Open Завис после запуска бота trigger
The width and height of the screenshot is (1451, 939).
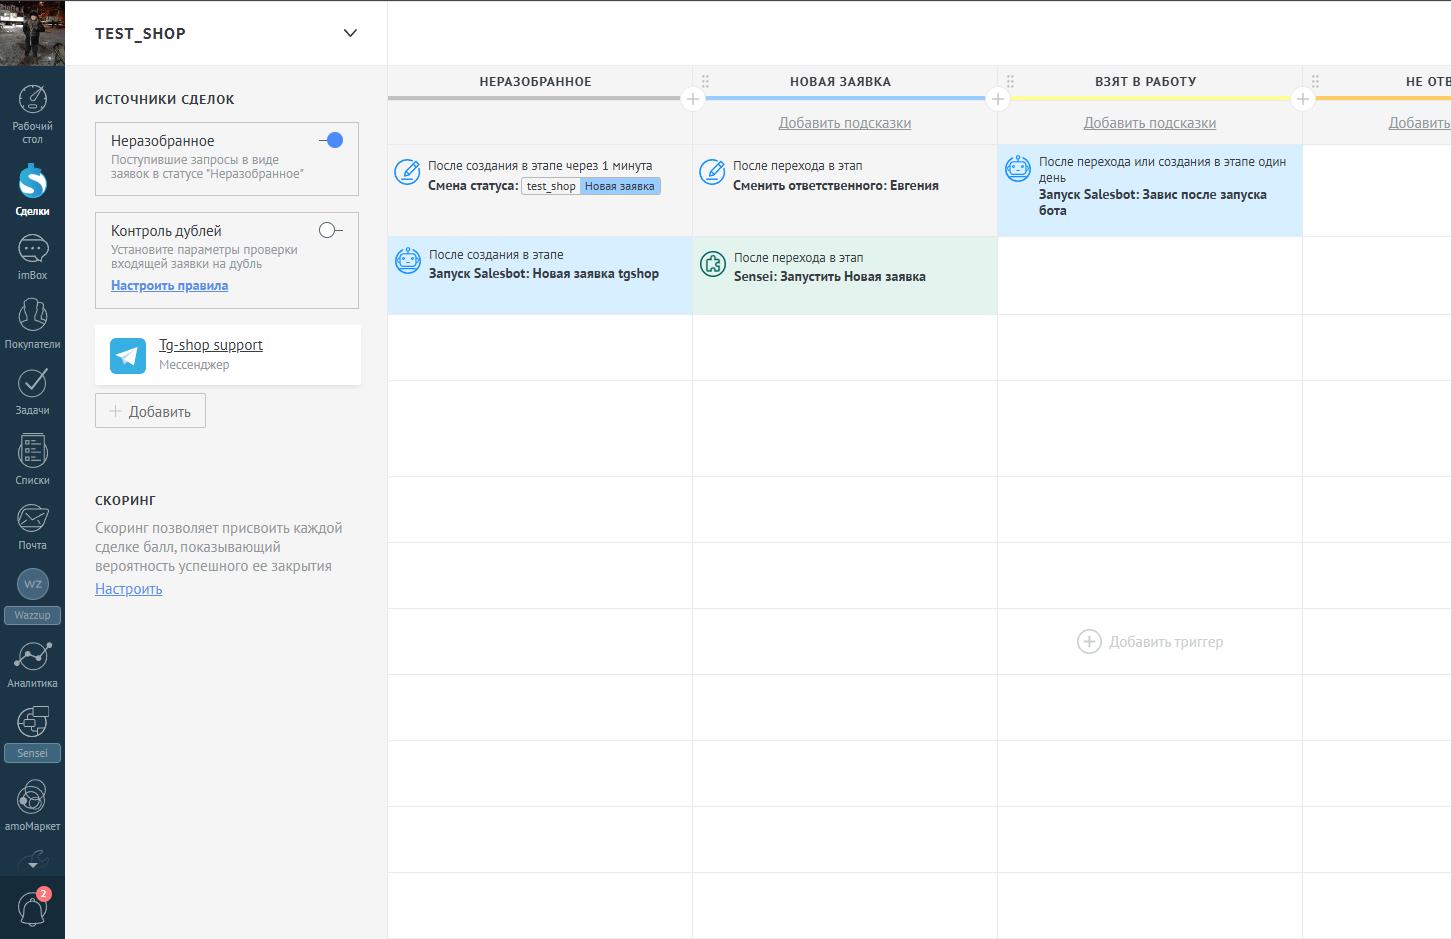(1150, 190)
